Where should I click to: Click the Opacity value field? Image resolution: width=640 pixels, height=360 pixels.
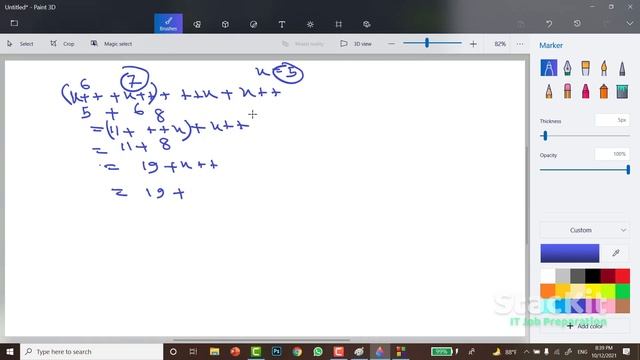tap(612, 154)
